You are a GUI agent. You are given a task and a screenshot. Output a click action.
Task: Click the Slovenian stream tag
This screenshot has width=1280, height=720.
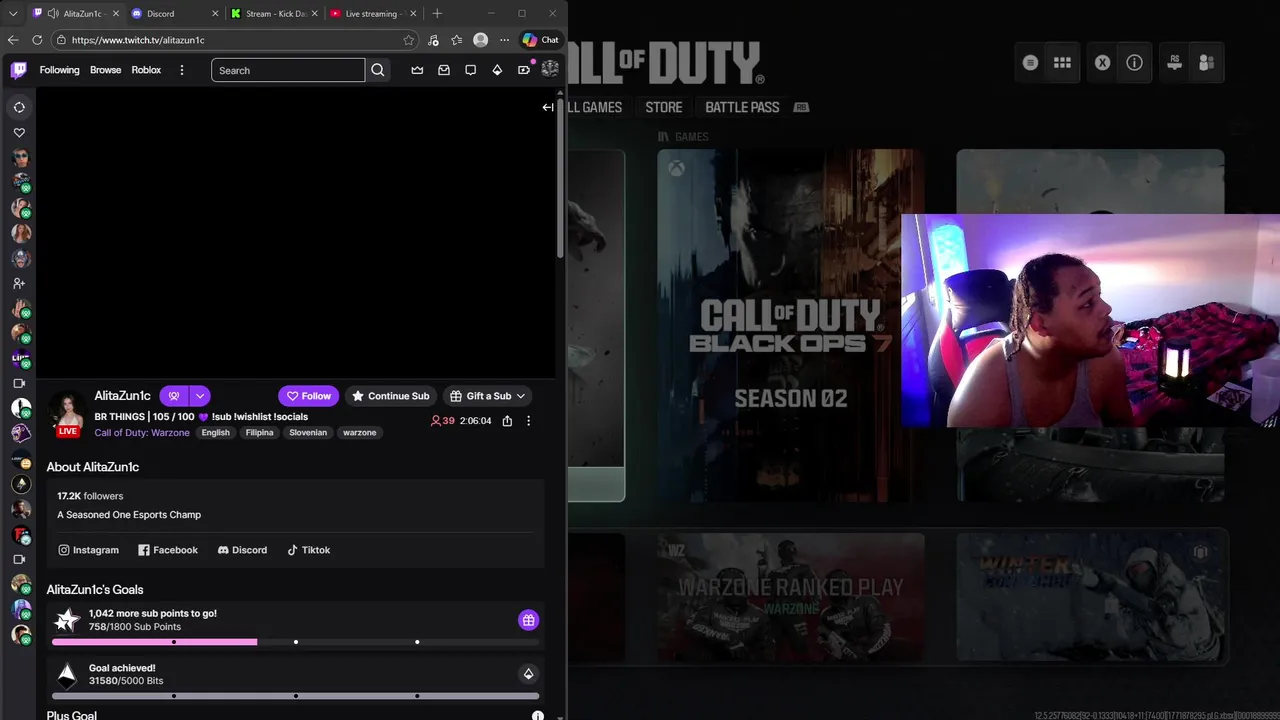308,433
